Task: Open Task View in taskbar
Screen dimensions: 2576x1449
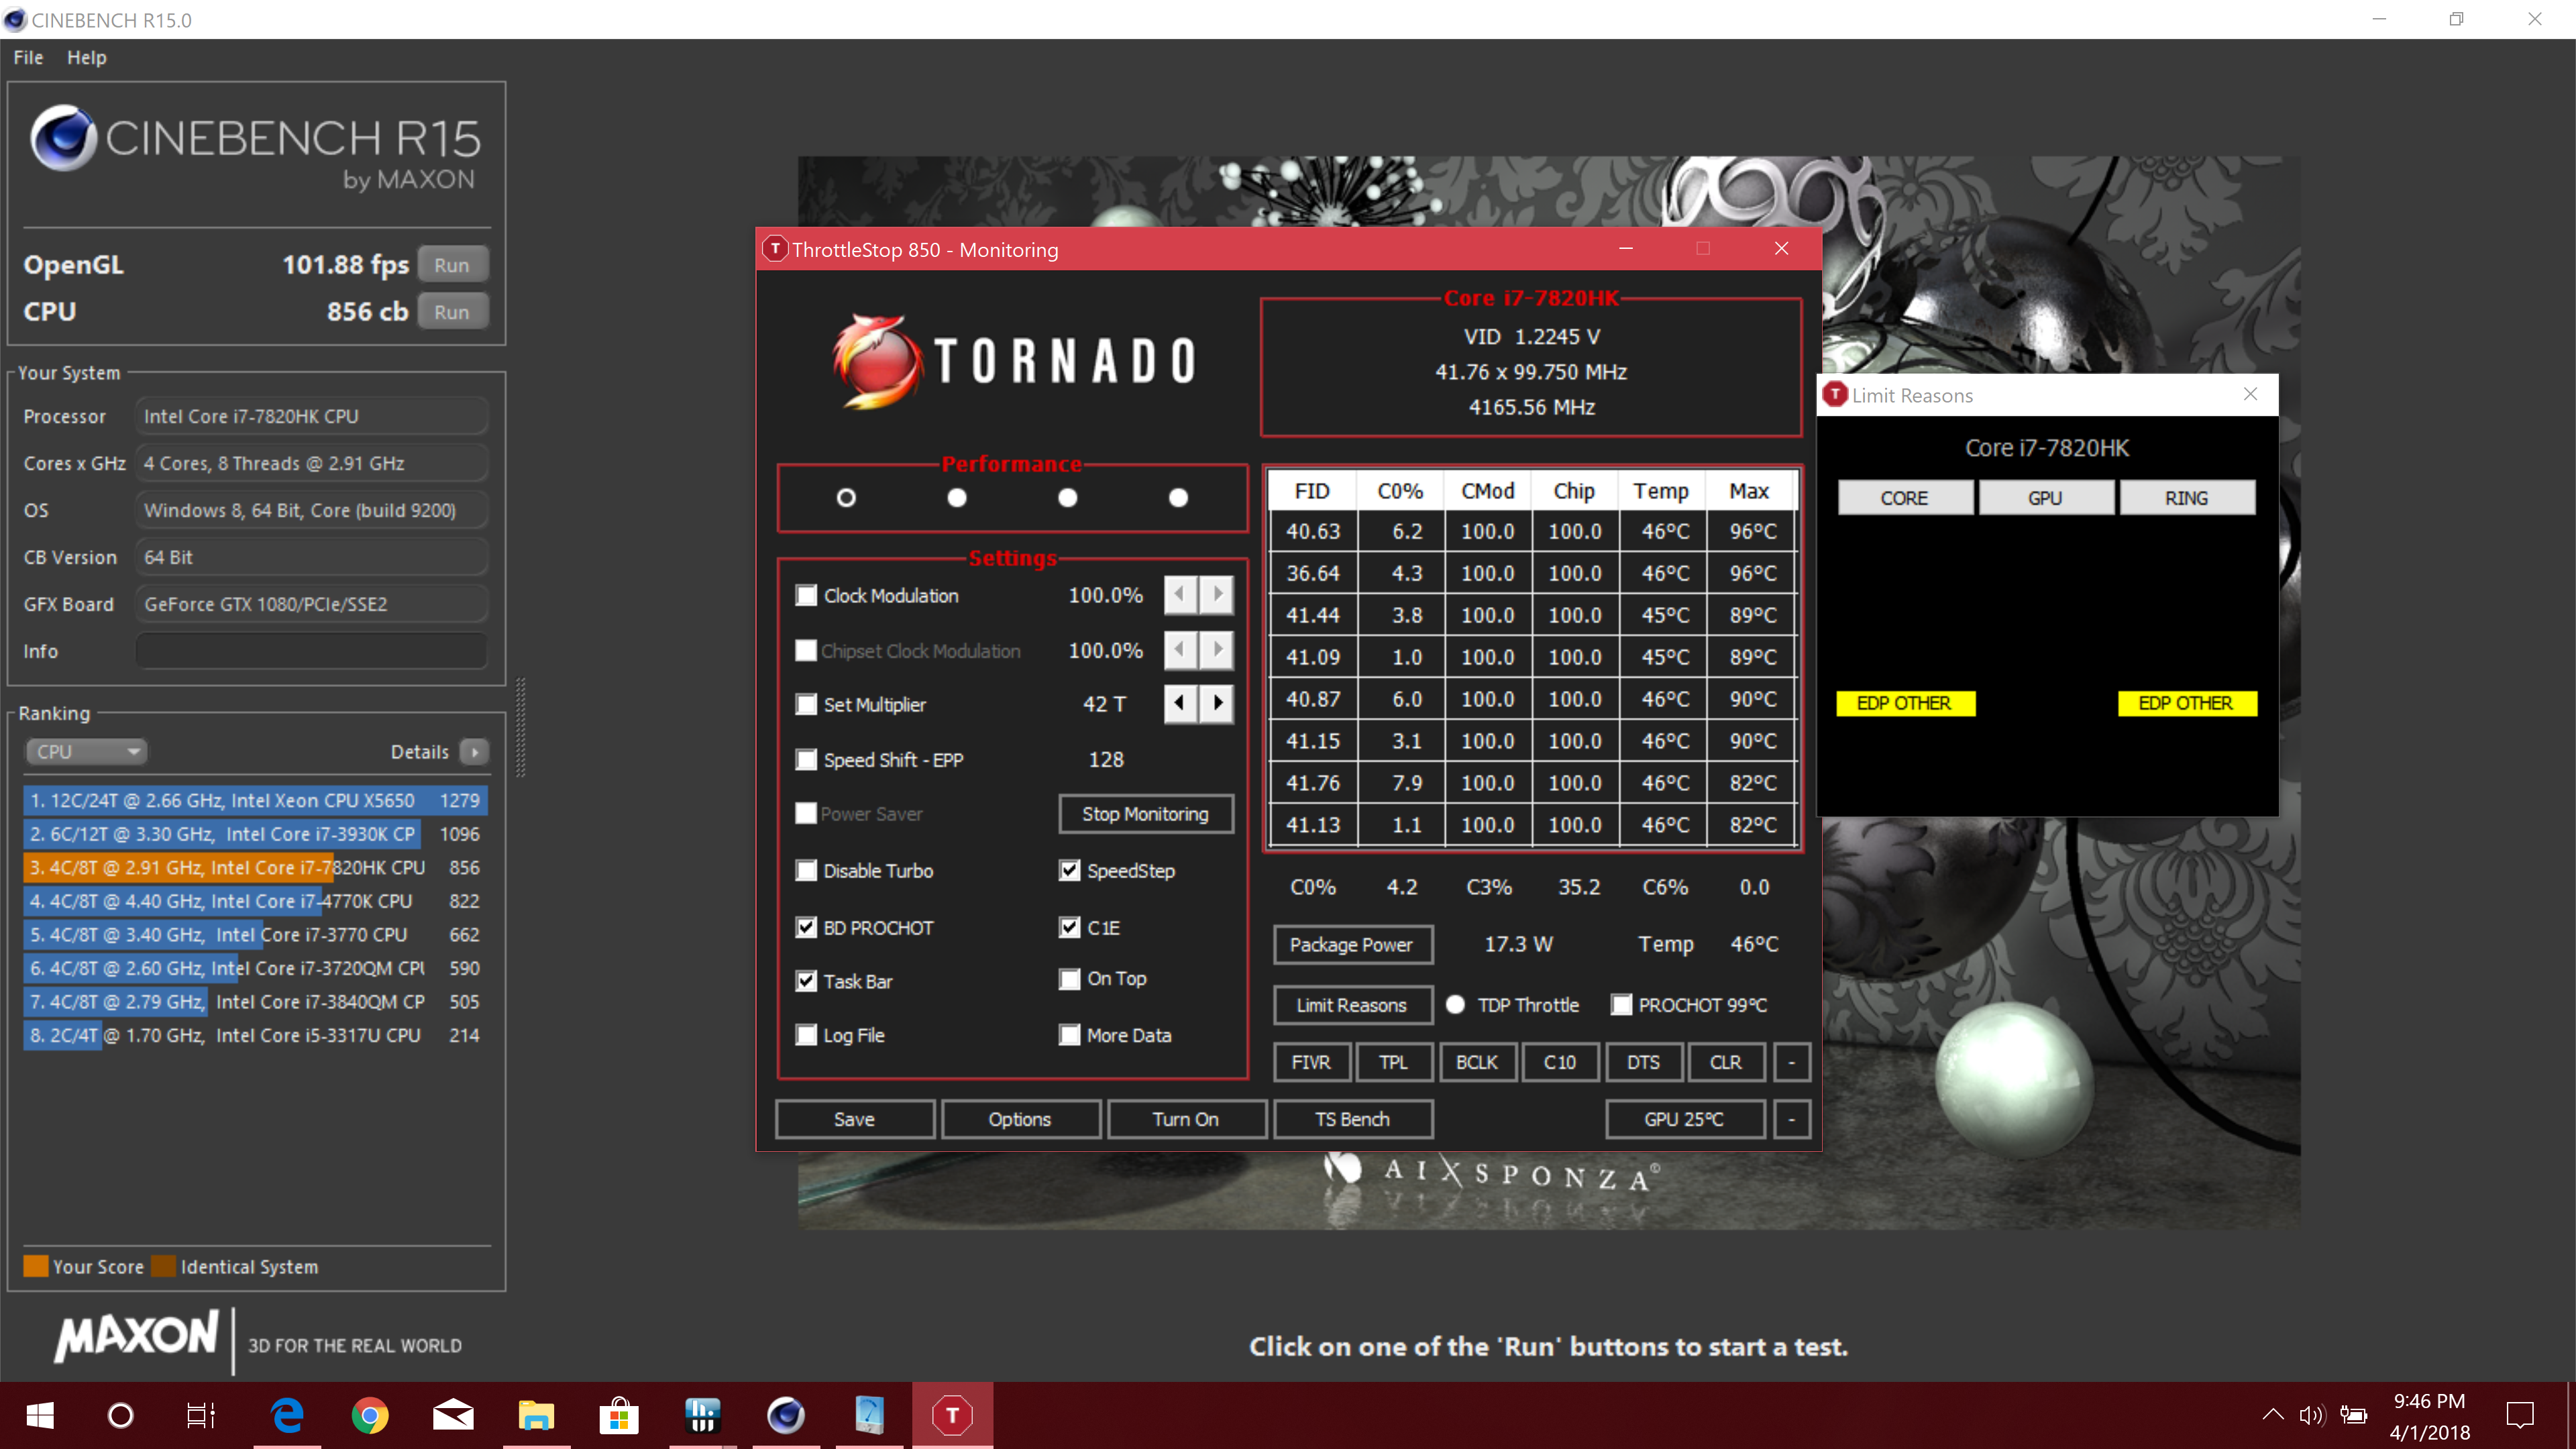Action: (x=201, y=1415)
